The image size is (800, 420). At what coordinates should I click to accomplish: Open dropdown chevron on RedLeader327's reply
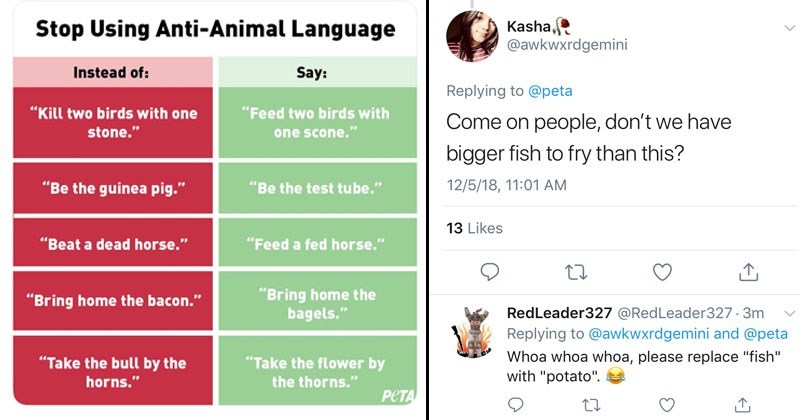pos(790,313)
